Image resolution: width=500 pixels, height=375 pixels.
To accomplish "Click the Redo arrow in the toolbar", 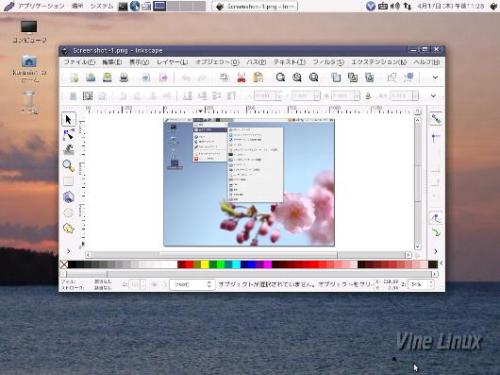I will (x=202, y=78).
